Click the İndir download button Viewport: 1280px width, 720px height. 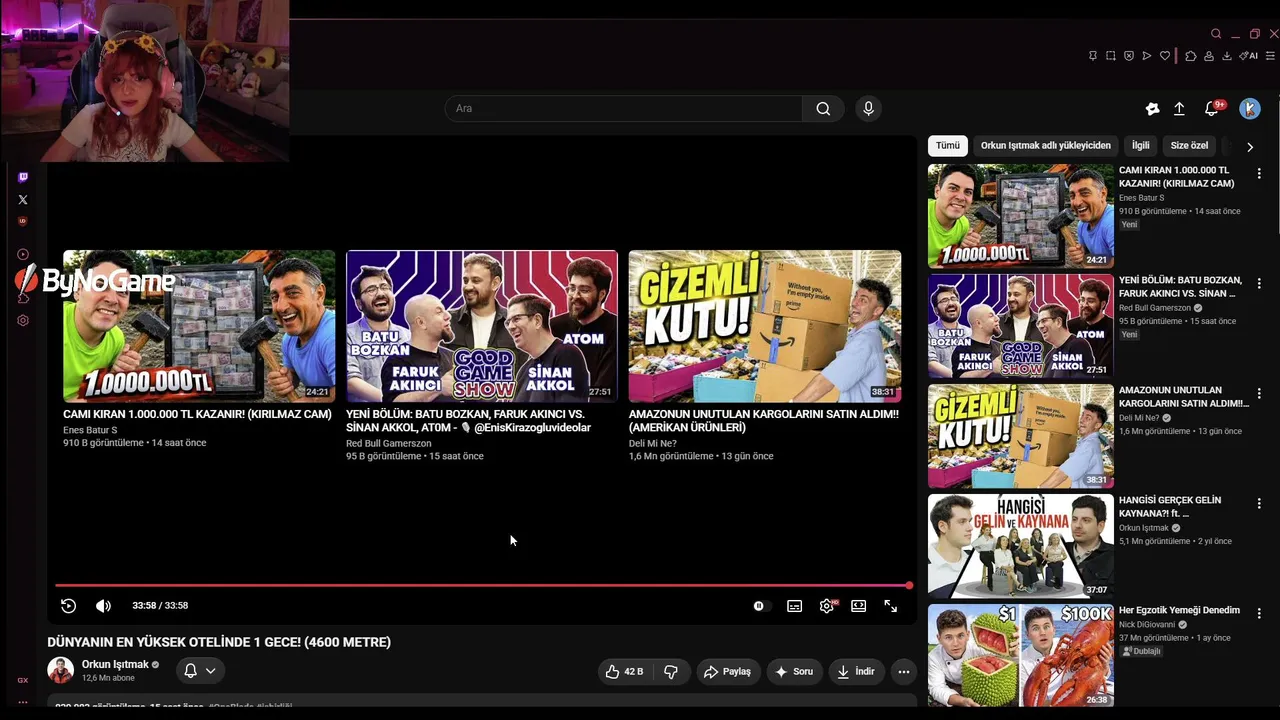coord(855,672)
